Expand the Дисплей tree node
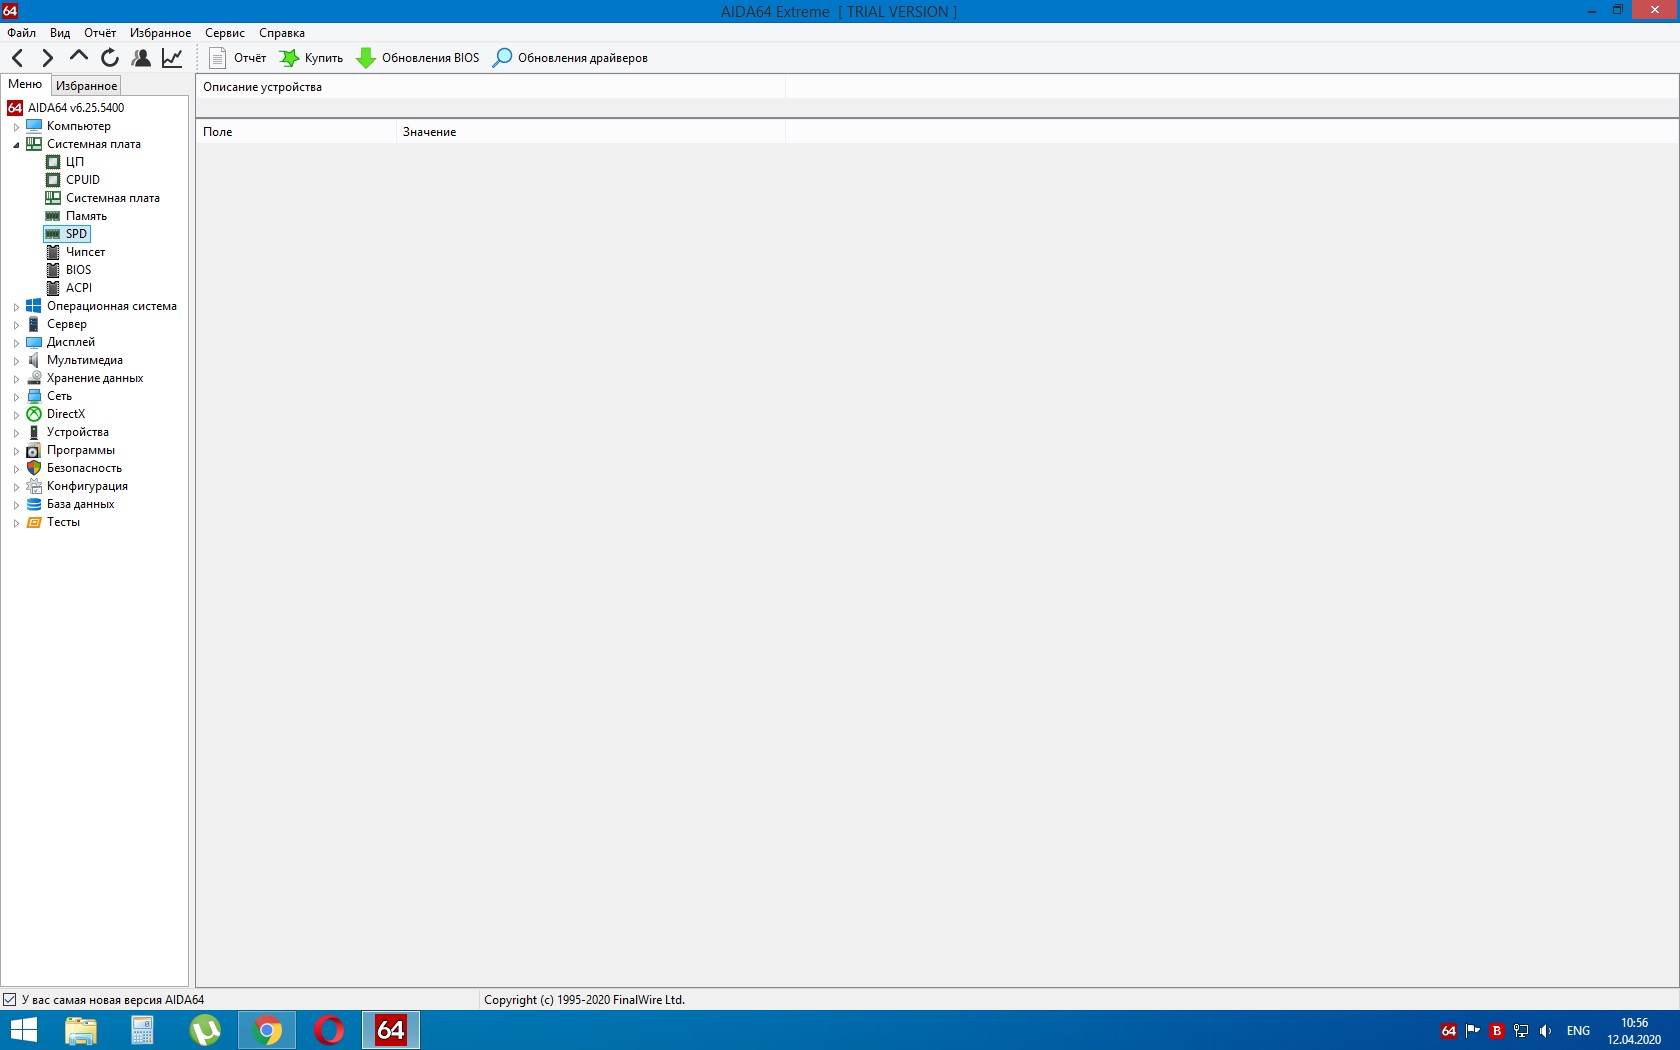The image size is (1680, 1050). click(x=16, y=343)
